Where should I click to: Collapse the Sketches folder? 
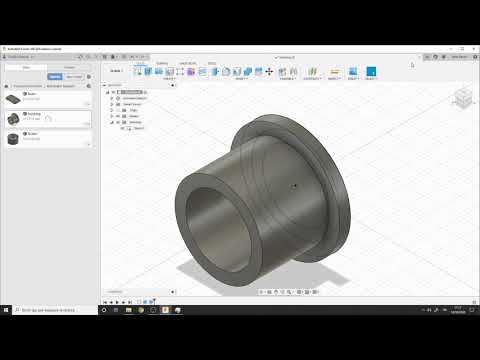coord(112,122)
